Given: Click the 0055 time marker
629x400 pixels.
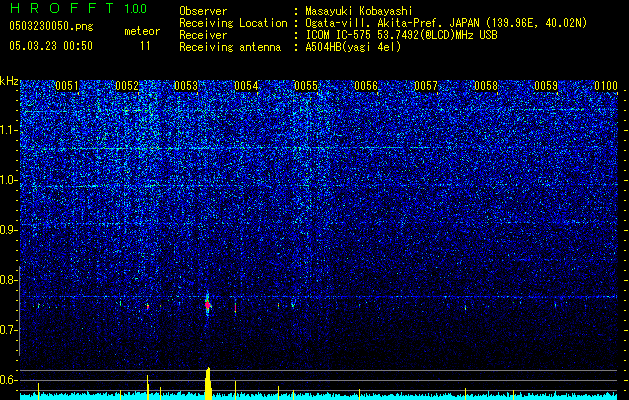Looking at the screenshot, I should 306,86.
